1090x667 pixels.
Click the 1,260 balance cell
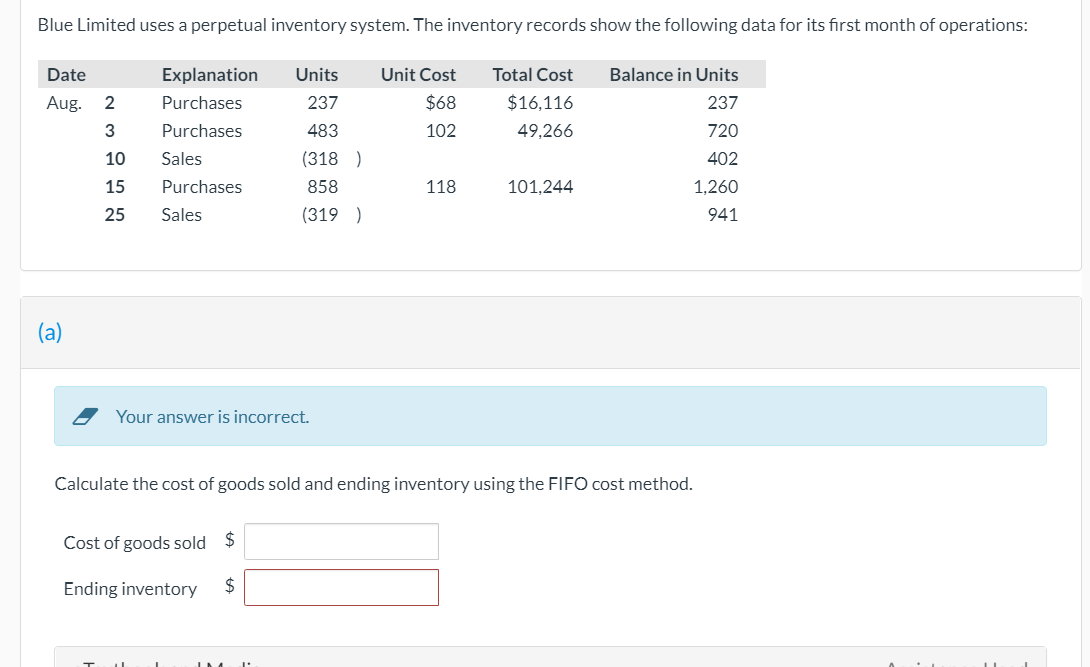(x=716, y=187)
